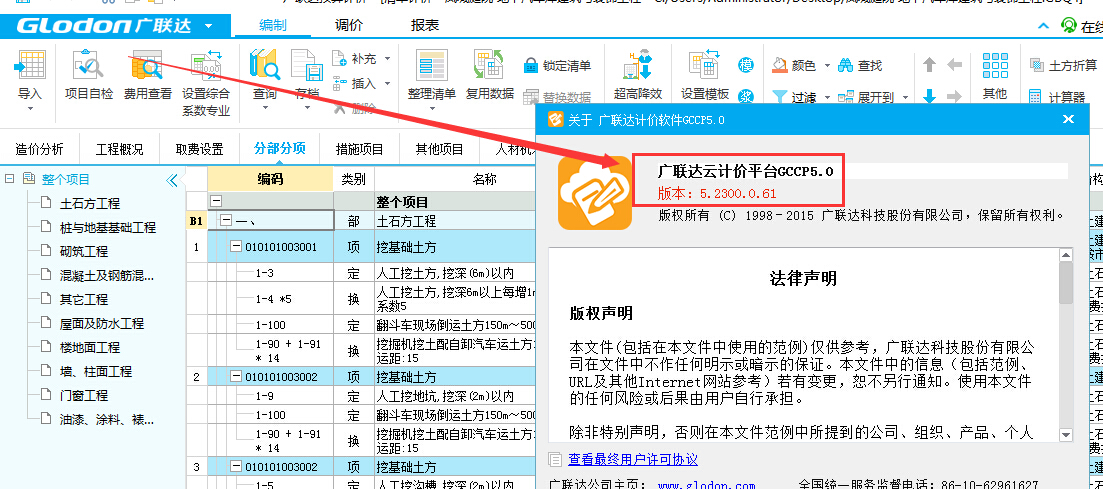Open the 取费设置 tab

[x=200, y=148]
